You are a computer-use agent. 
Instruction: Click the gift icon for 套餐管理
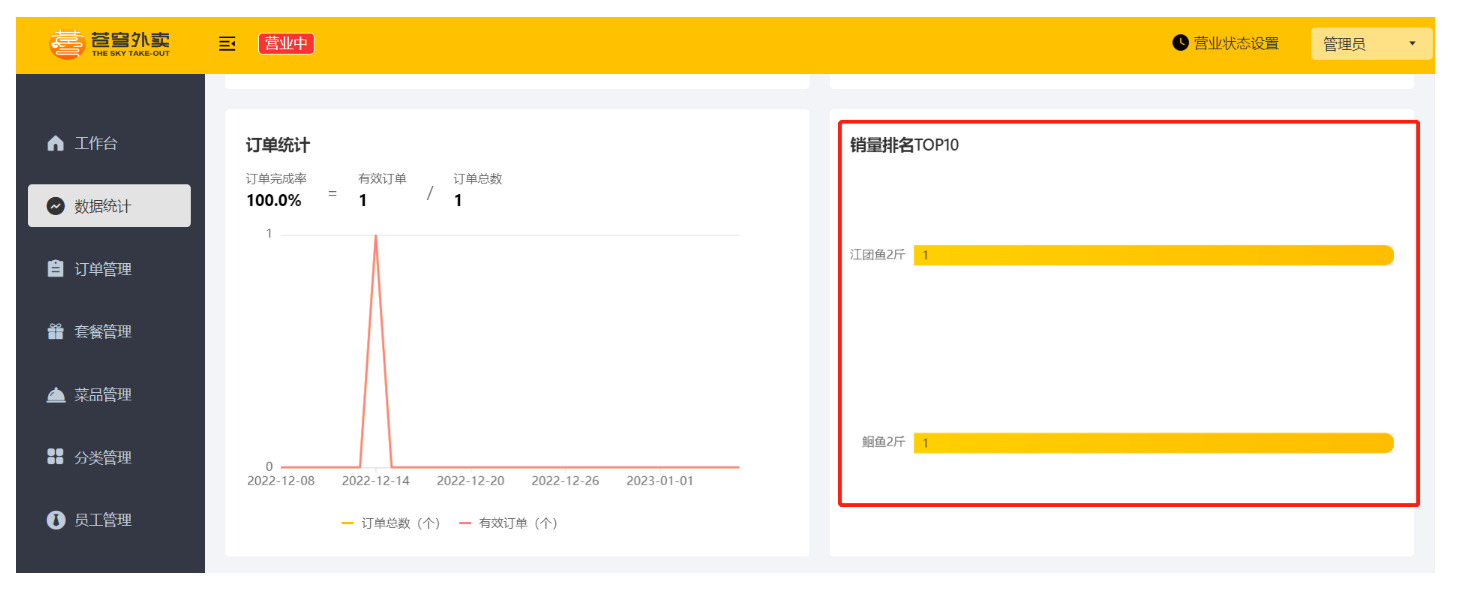pyautogui.click(x=56, y=331)
